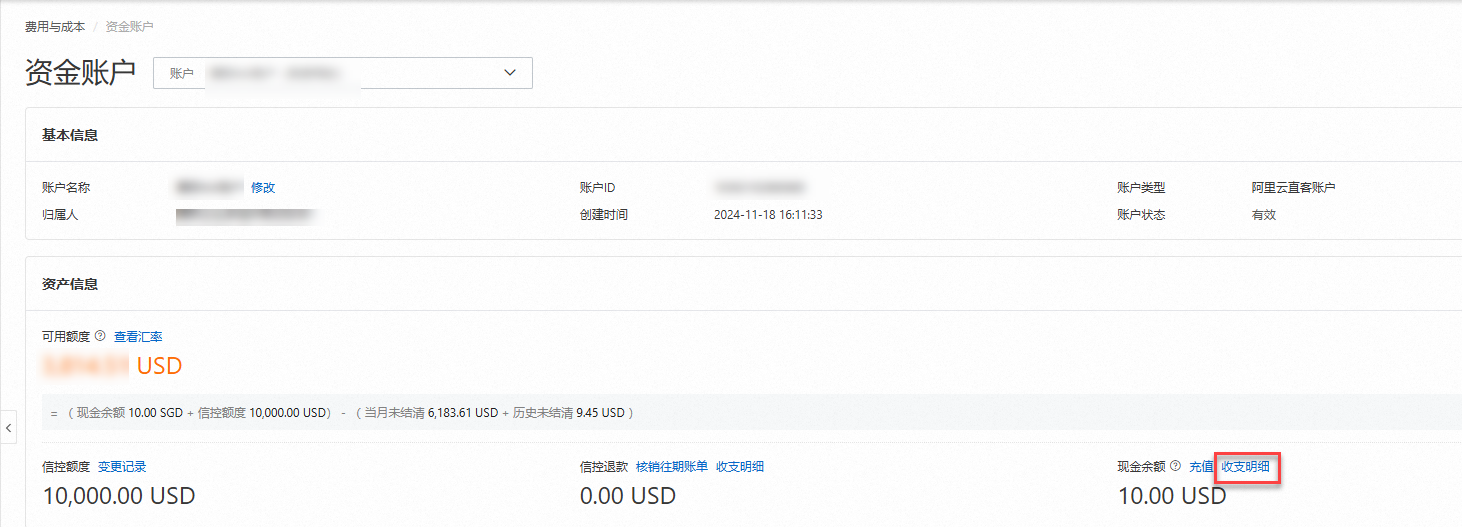1462x527 pixels.
Task: Open 变更记录 for 信控额度
Action: 122,467
